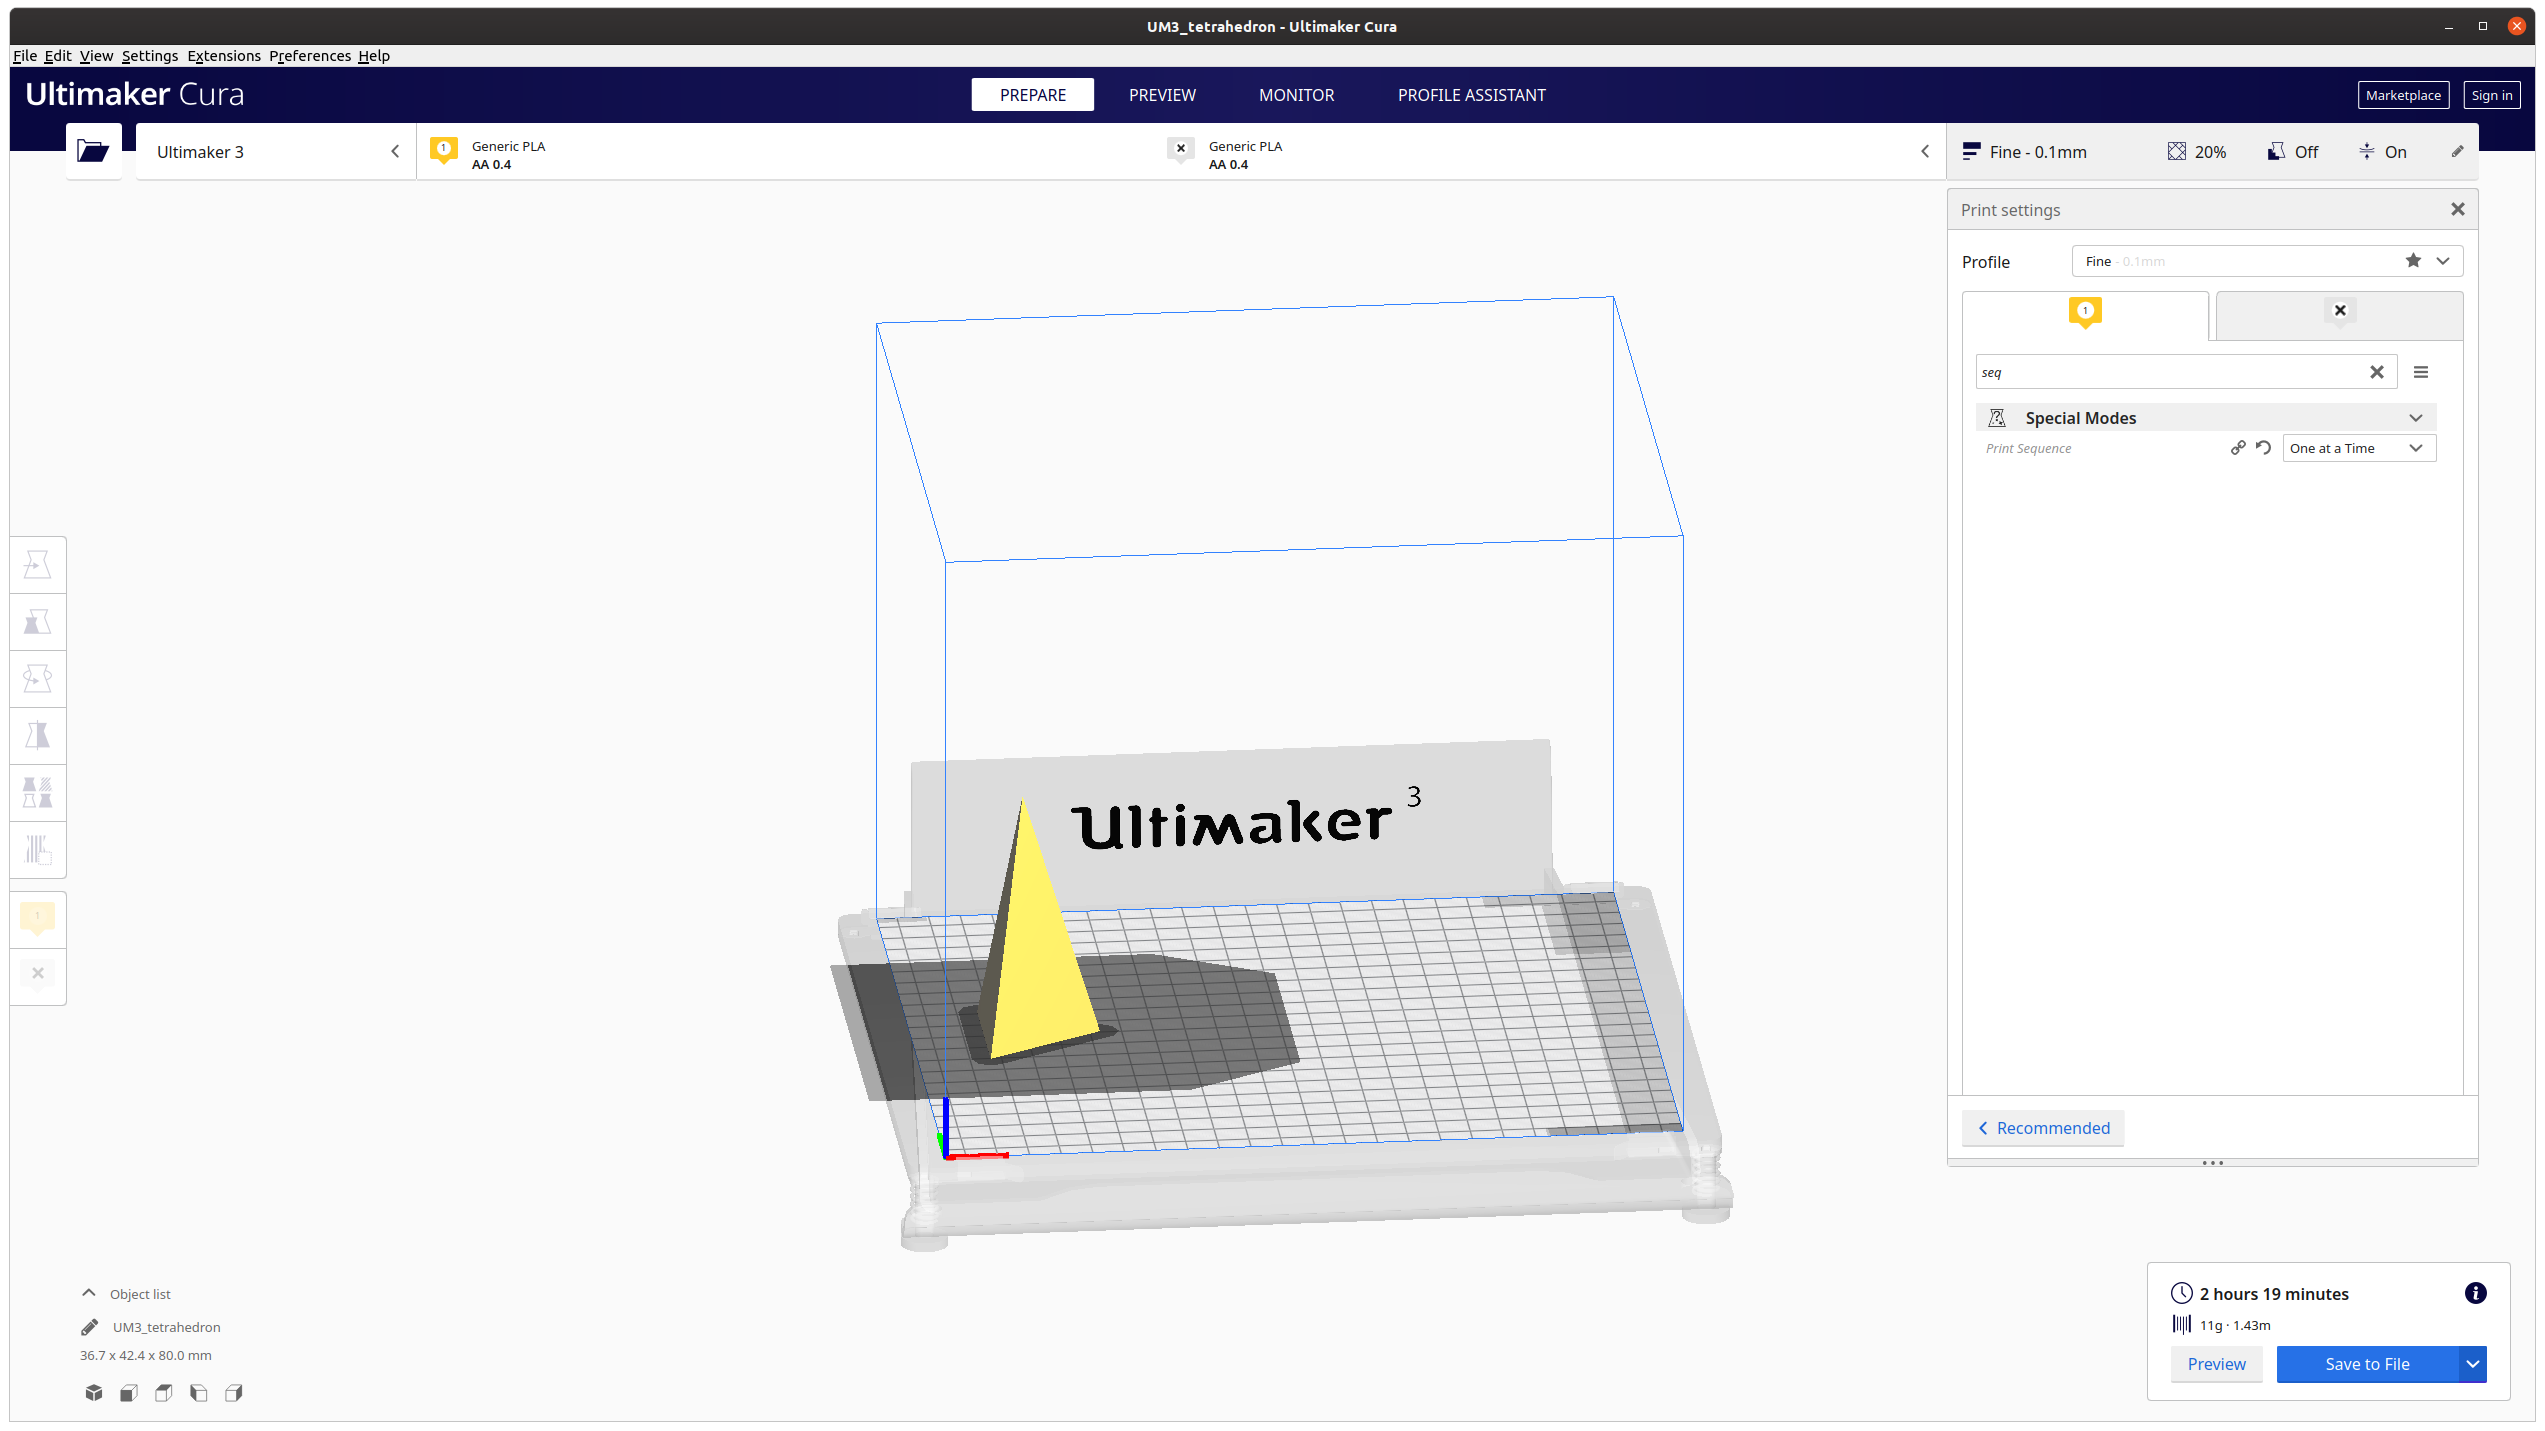Click the Sign in button
The image size is (2545, 1431).
pyautogui.click(x=2491, y=95)
